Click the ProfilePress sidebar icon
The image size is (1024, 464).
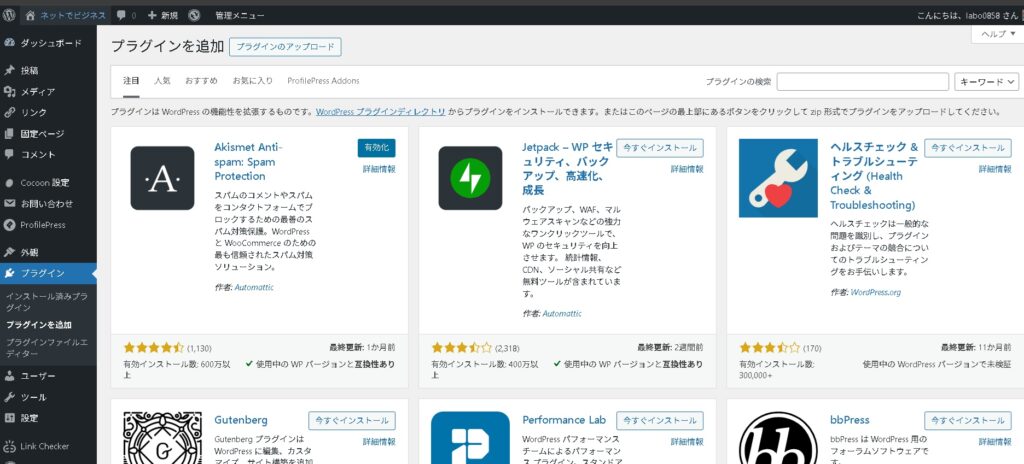point(9,225)
